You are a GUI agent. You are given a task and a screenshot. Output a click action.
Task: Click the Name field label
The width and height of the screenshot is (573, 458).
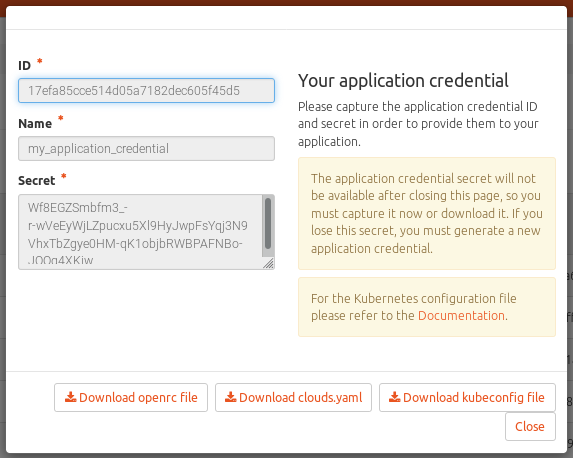click(x=35, y=124)
